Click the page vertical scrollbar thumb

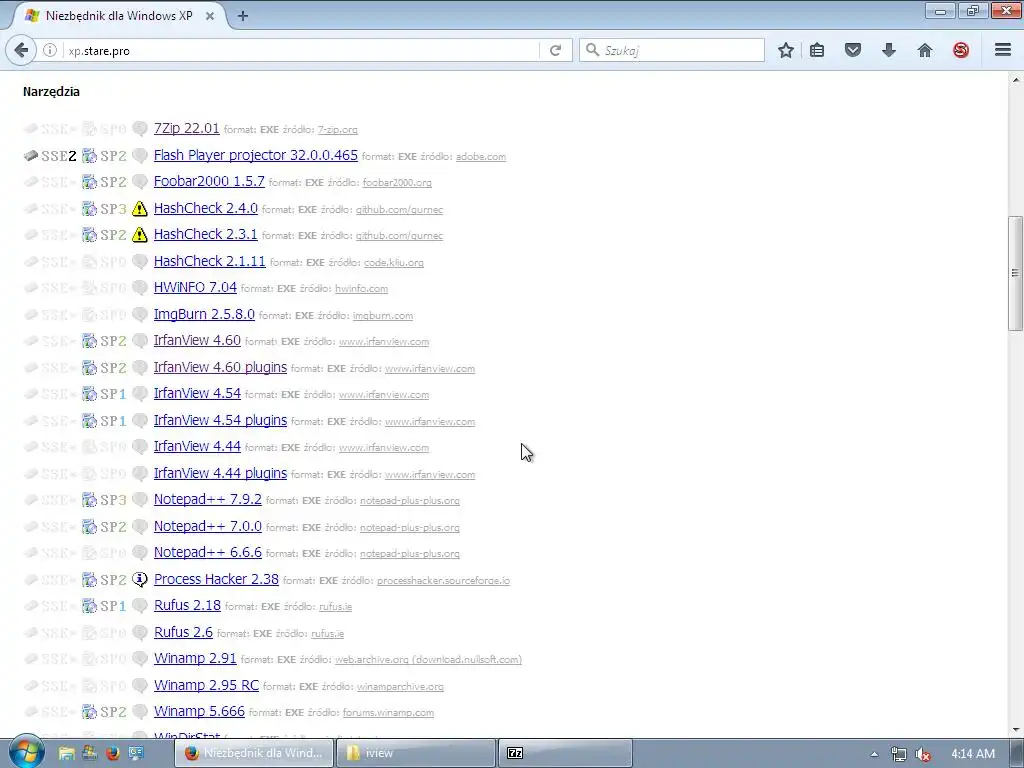click(x=1015, y=273)
